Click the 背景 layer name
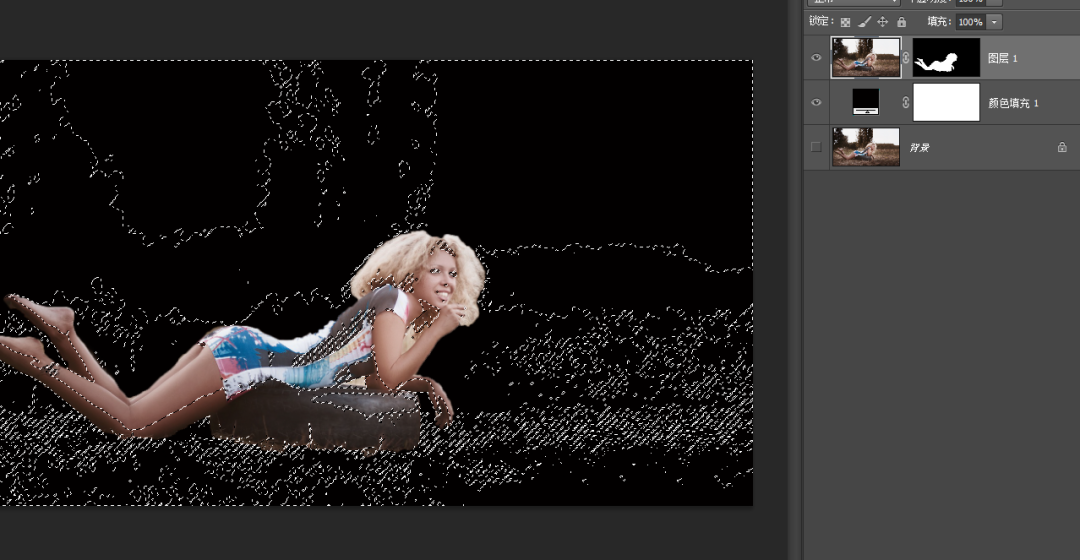 click(x=920, y=147)
